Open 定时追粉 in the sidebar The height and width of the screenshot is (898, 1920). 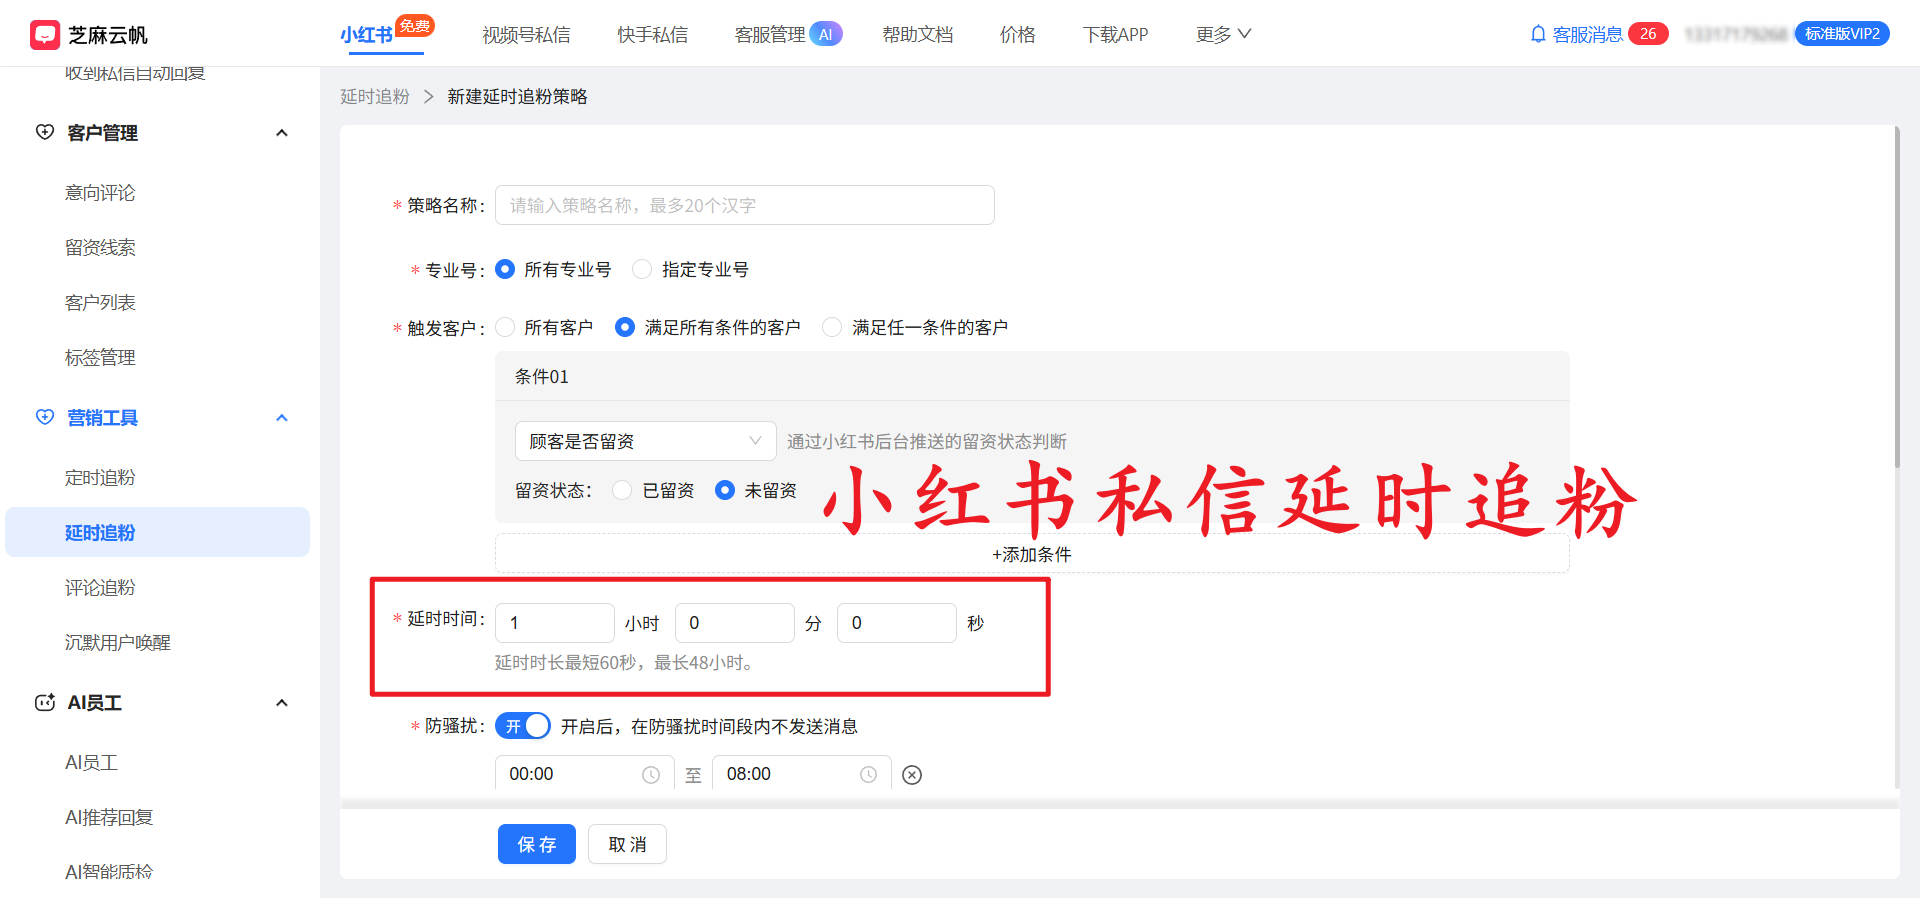pyautogui.click(x=100, y=477)
